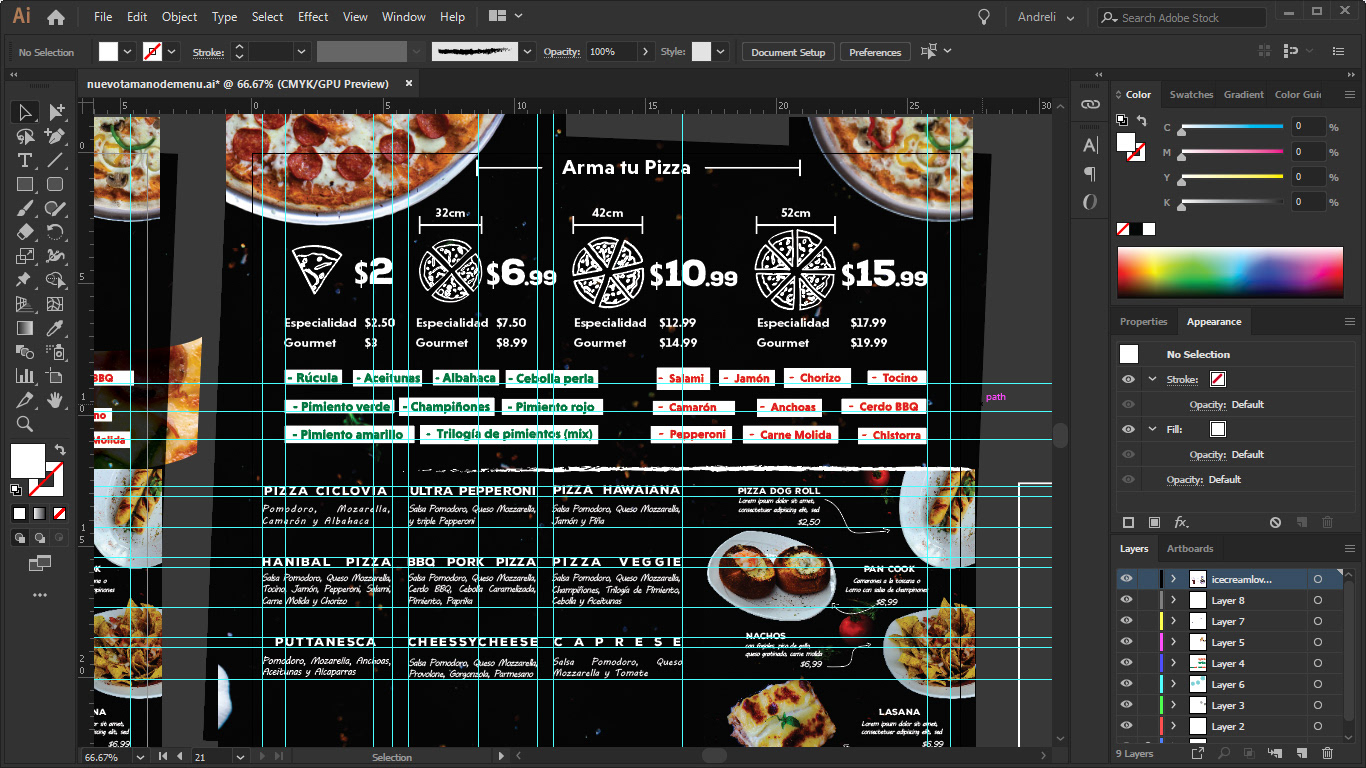Screen dimensions: 1366x768
Task: Pick the Line Segment tool
Action: pos(55,160)
